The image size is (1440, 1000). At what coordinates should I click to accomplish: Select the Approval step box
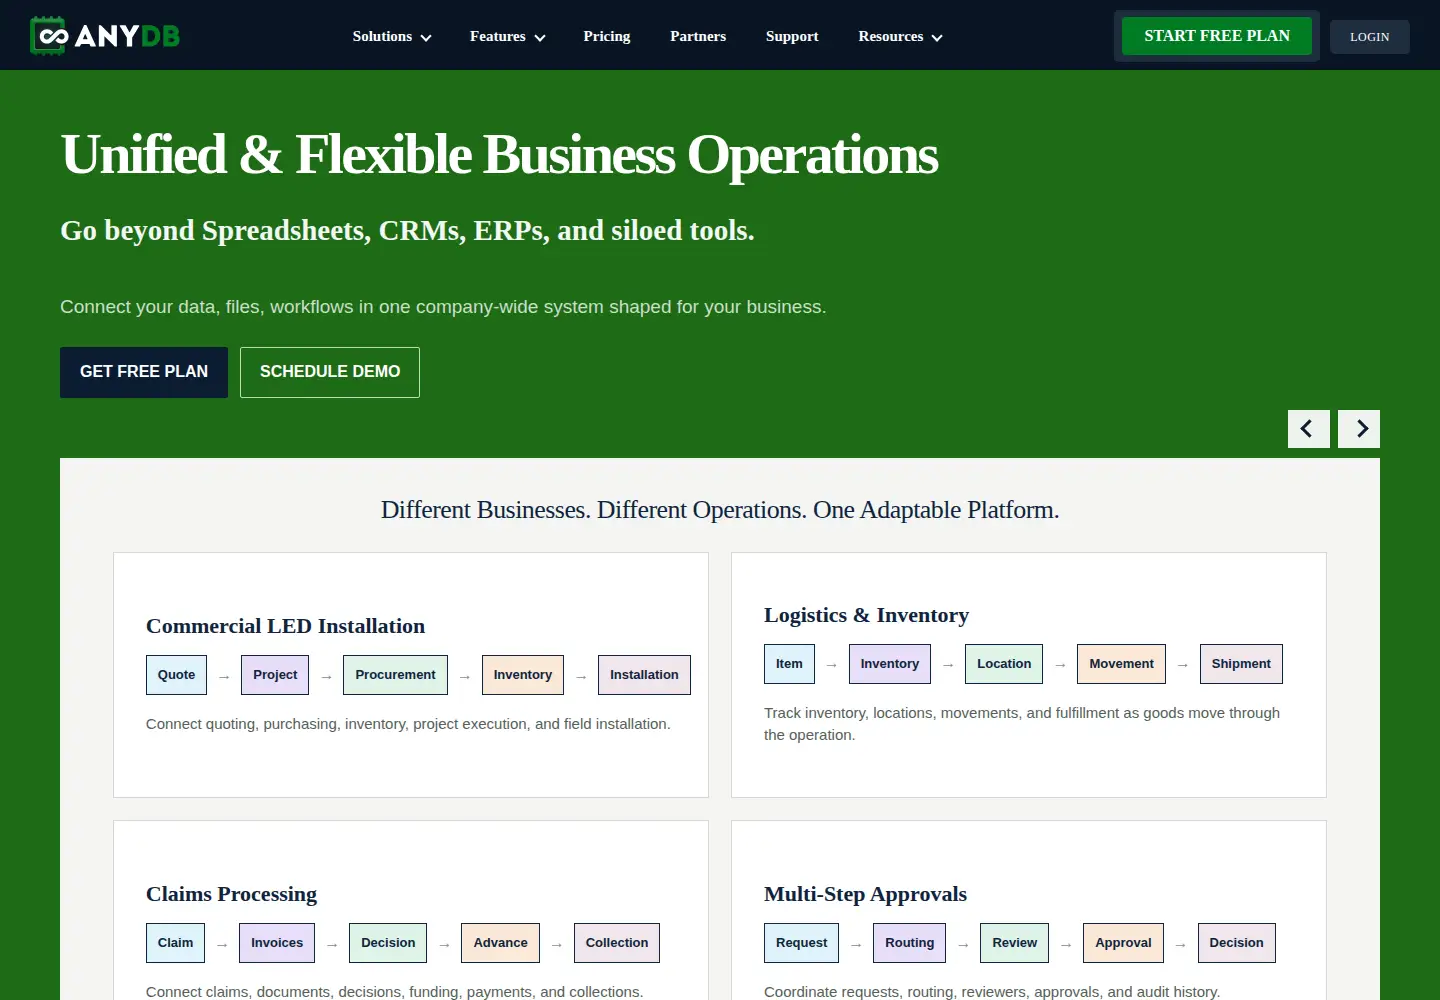[1123, 943]
